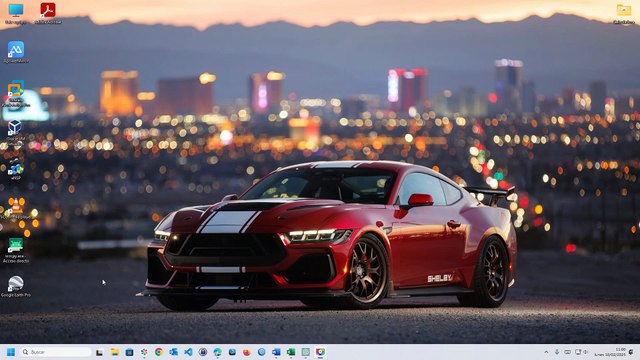Launch Visual Studio Code from taskbar
This screenshot has width=640, height=360.
point(188,352)
